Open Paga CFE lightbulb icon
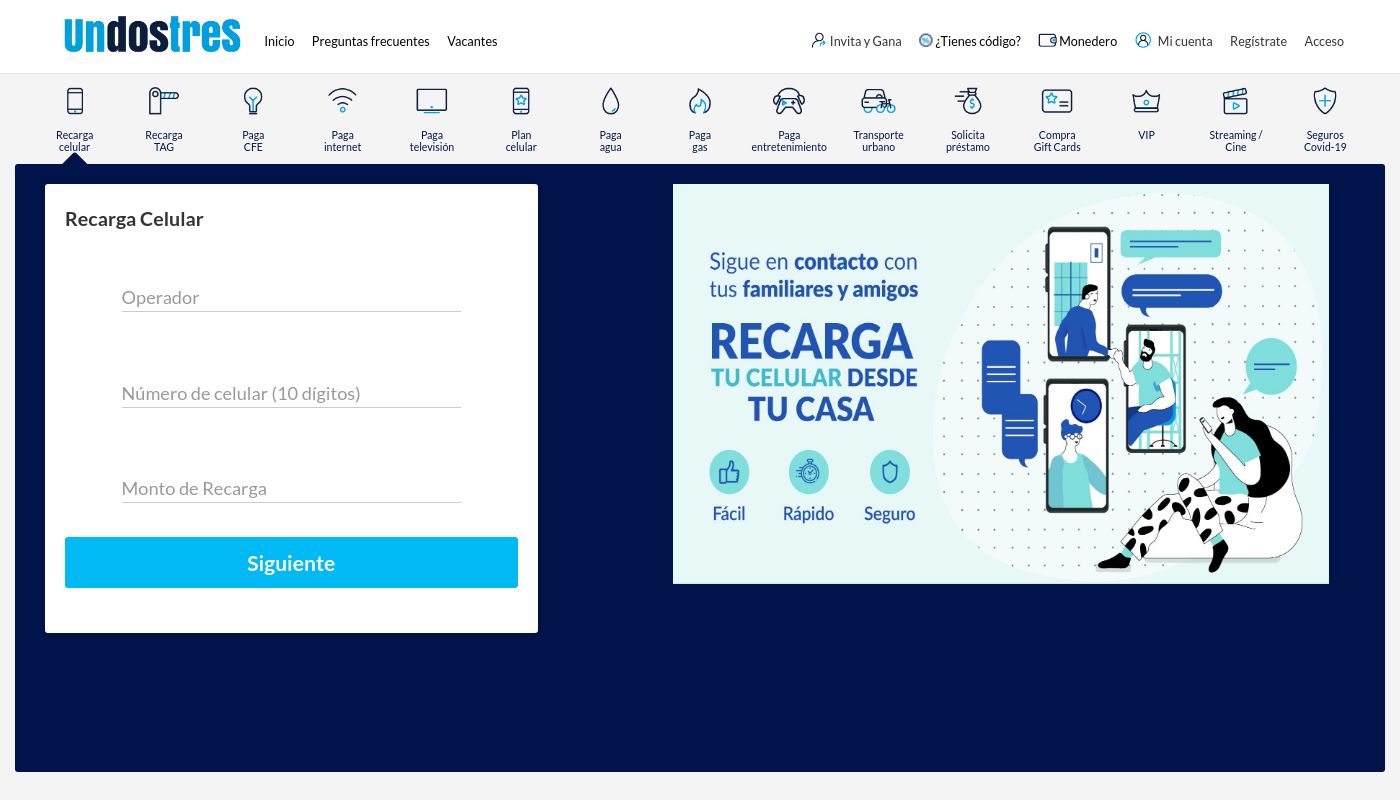Screen dimensions: 1400x800 click(253, 102)
